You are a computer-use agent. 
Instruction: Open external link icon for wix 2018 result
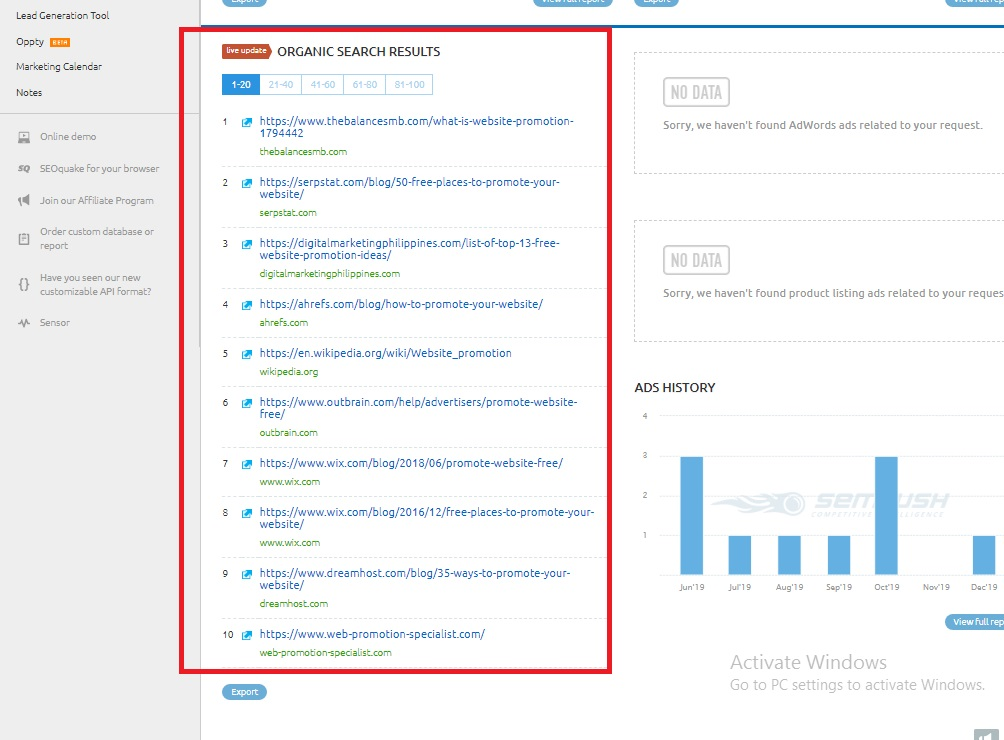[x=247, y=464]
